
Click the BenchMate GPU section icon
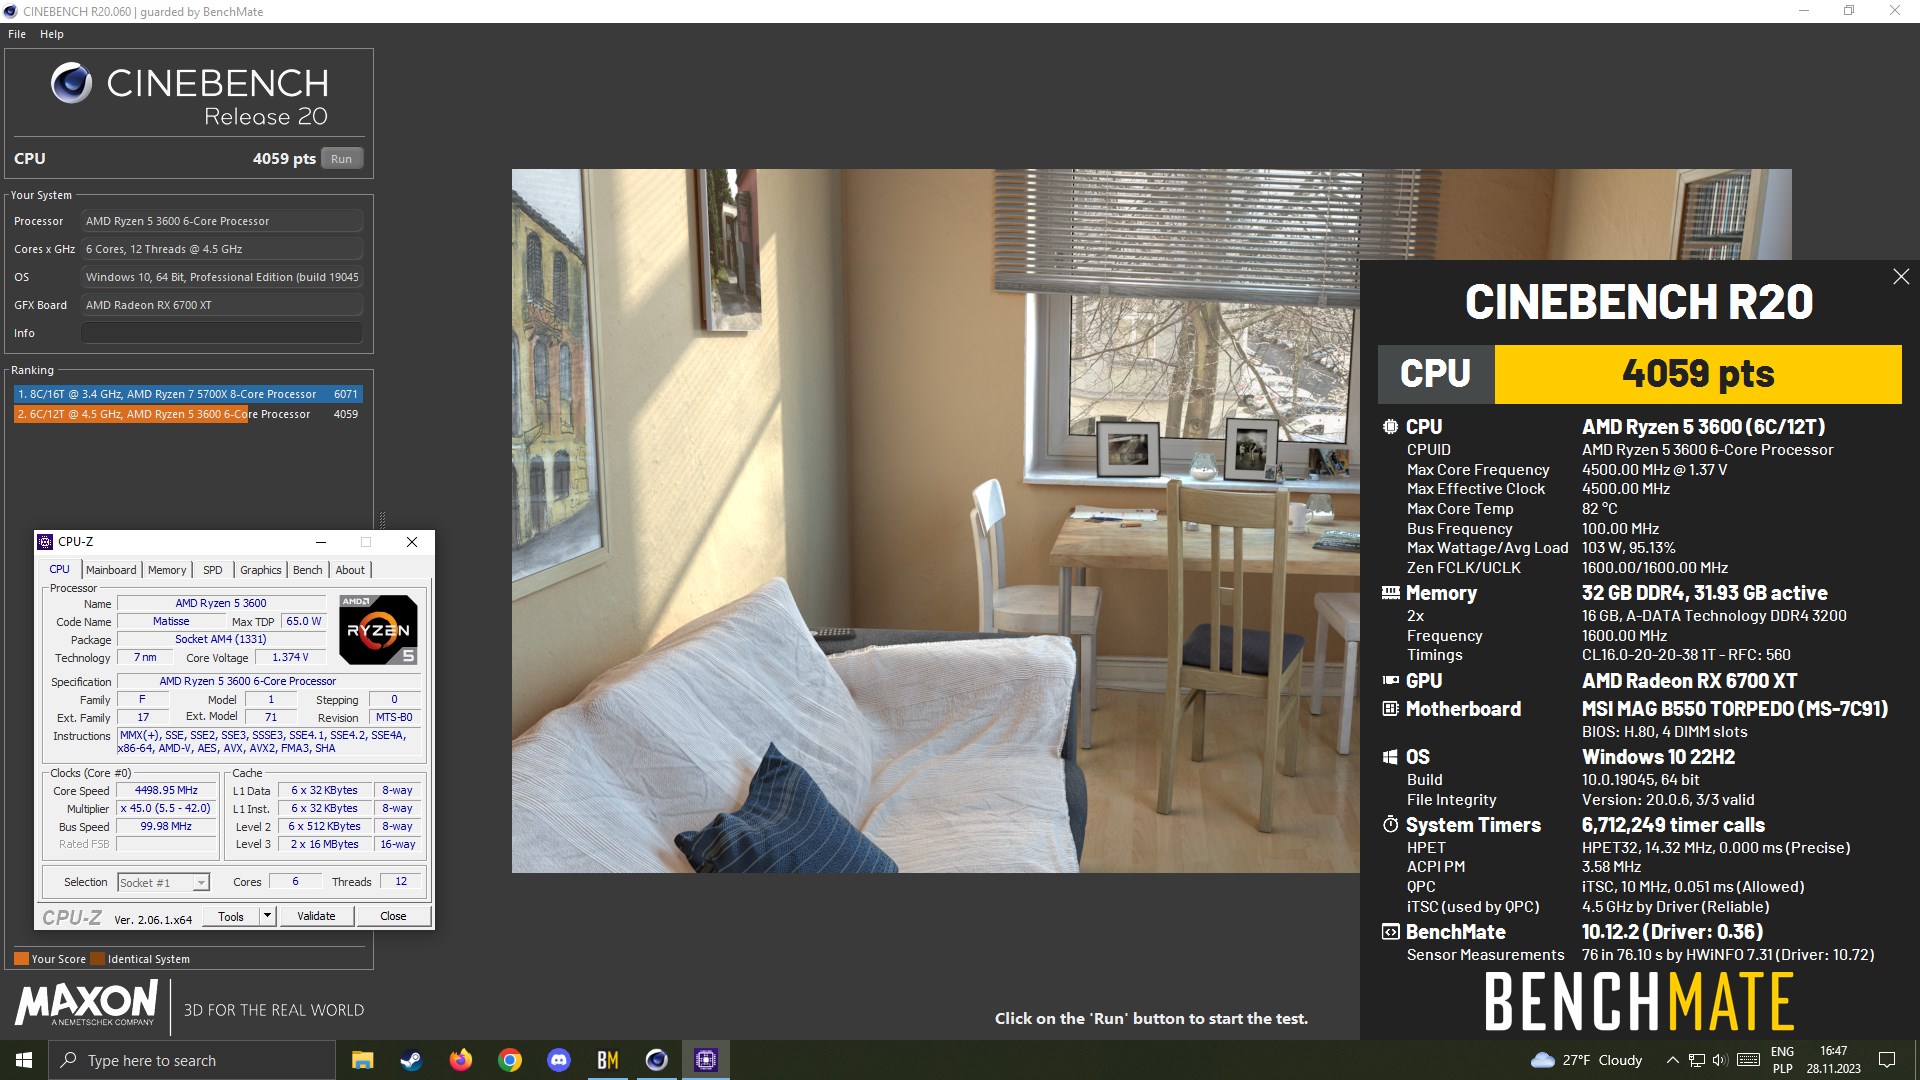tap(1390, 680)
